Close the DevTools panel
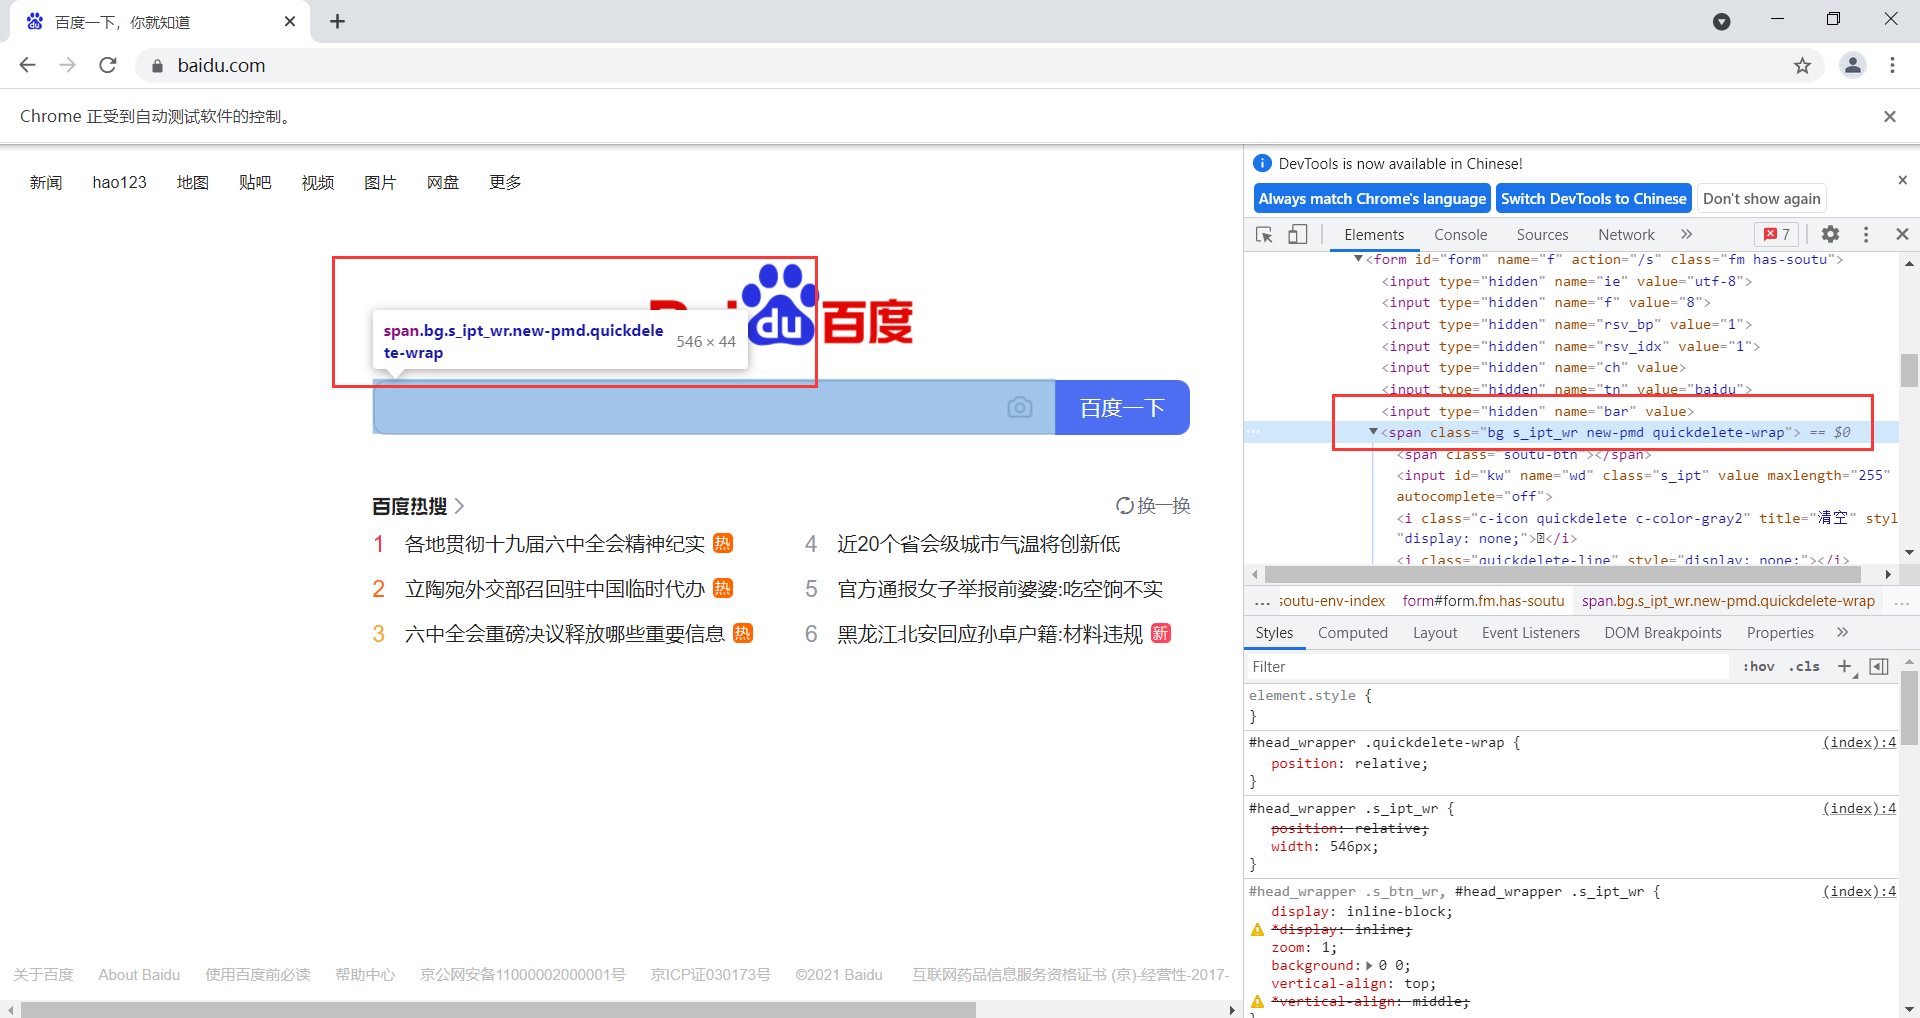 tap(1902, 234)
